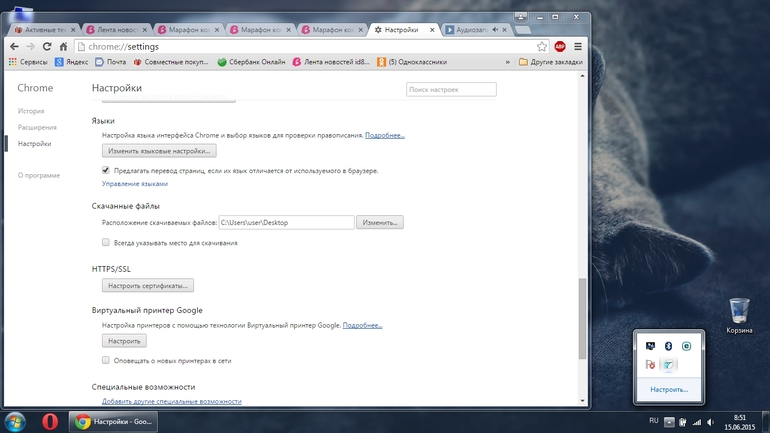Launch Opera from the taskbar

(50, 422)
